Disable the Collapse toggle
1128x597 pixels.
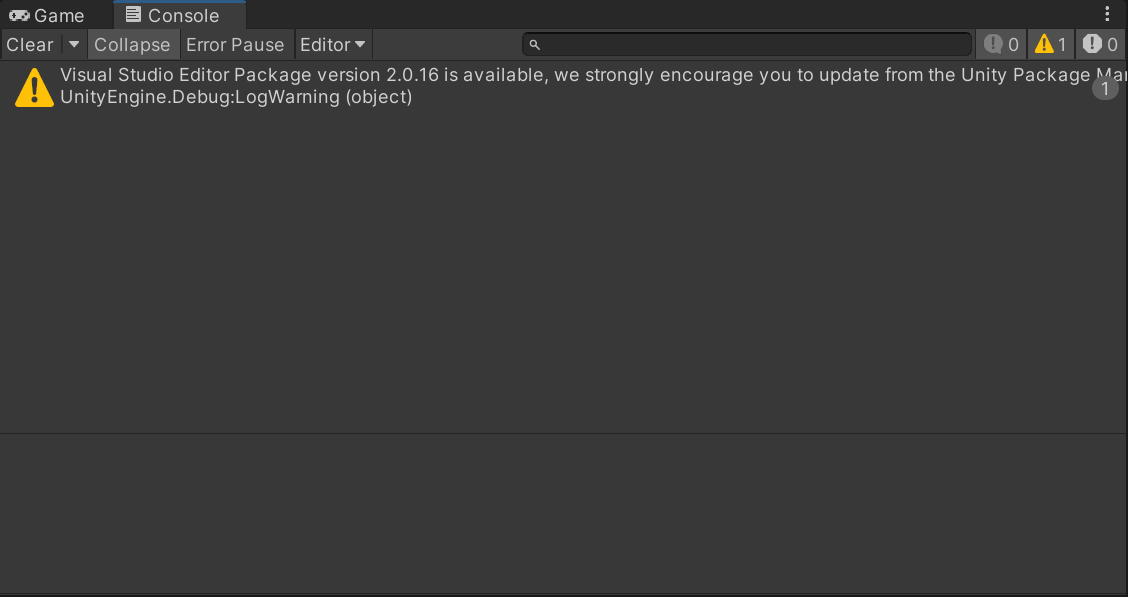click(x=132, y=45)
